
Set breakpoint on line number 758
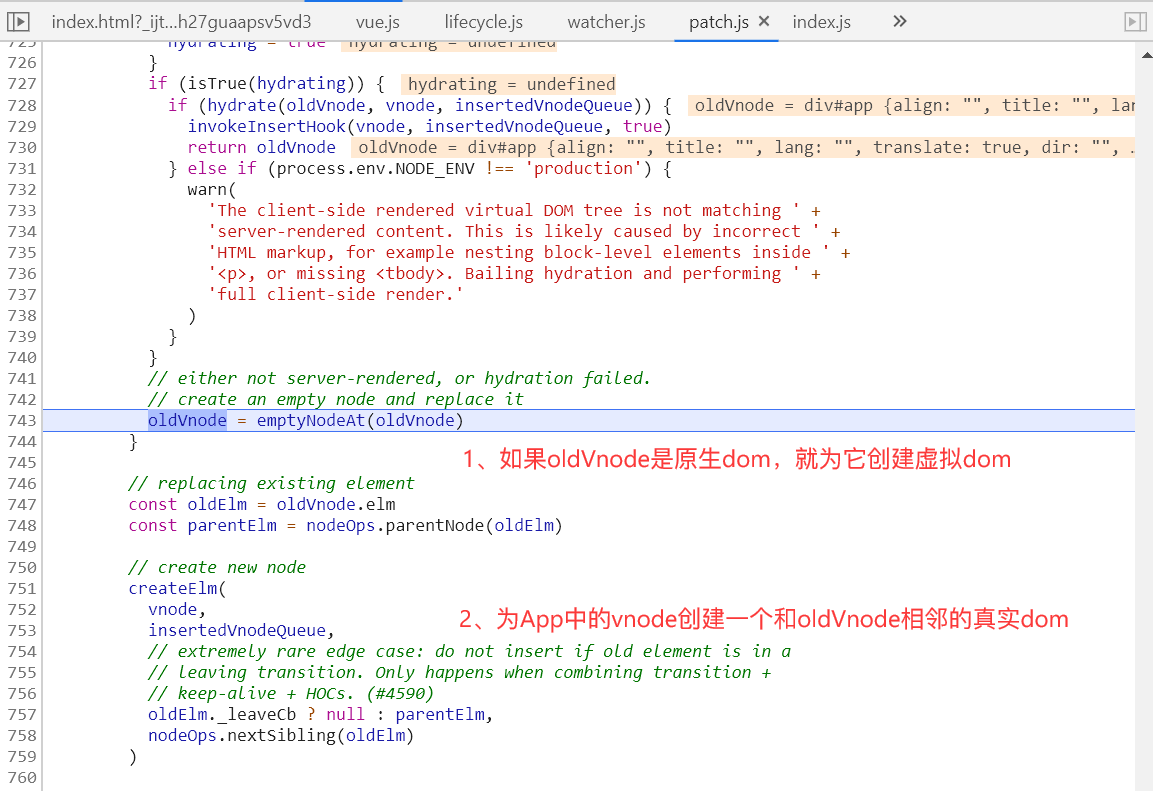(21, 736)
